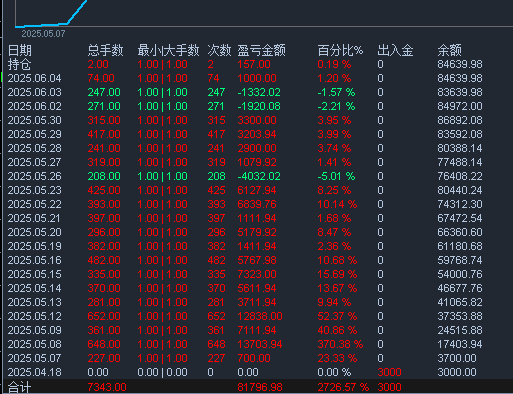Select the 持仓 row label
Image resolution: width=513 pixels, height=394 pixels.
pyautogui.click(x=20, y=64)
